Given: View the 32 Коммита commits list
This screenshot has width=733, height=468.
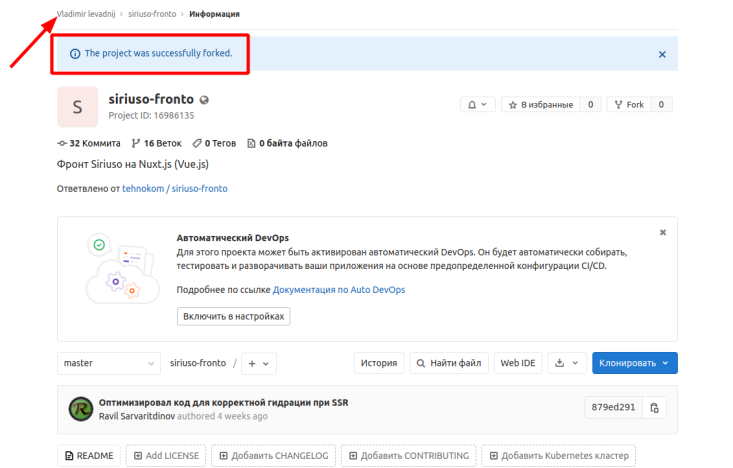Looking at the screenshot, I should point(89,144).
